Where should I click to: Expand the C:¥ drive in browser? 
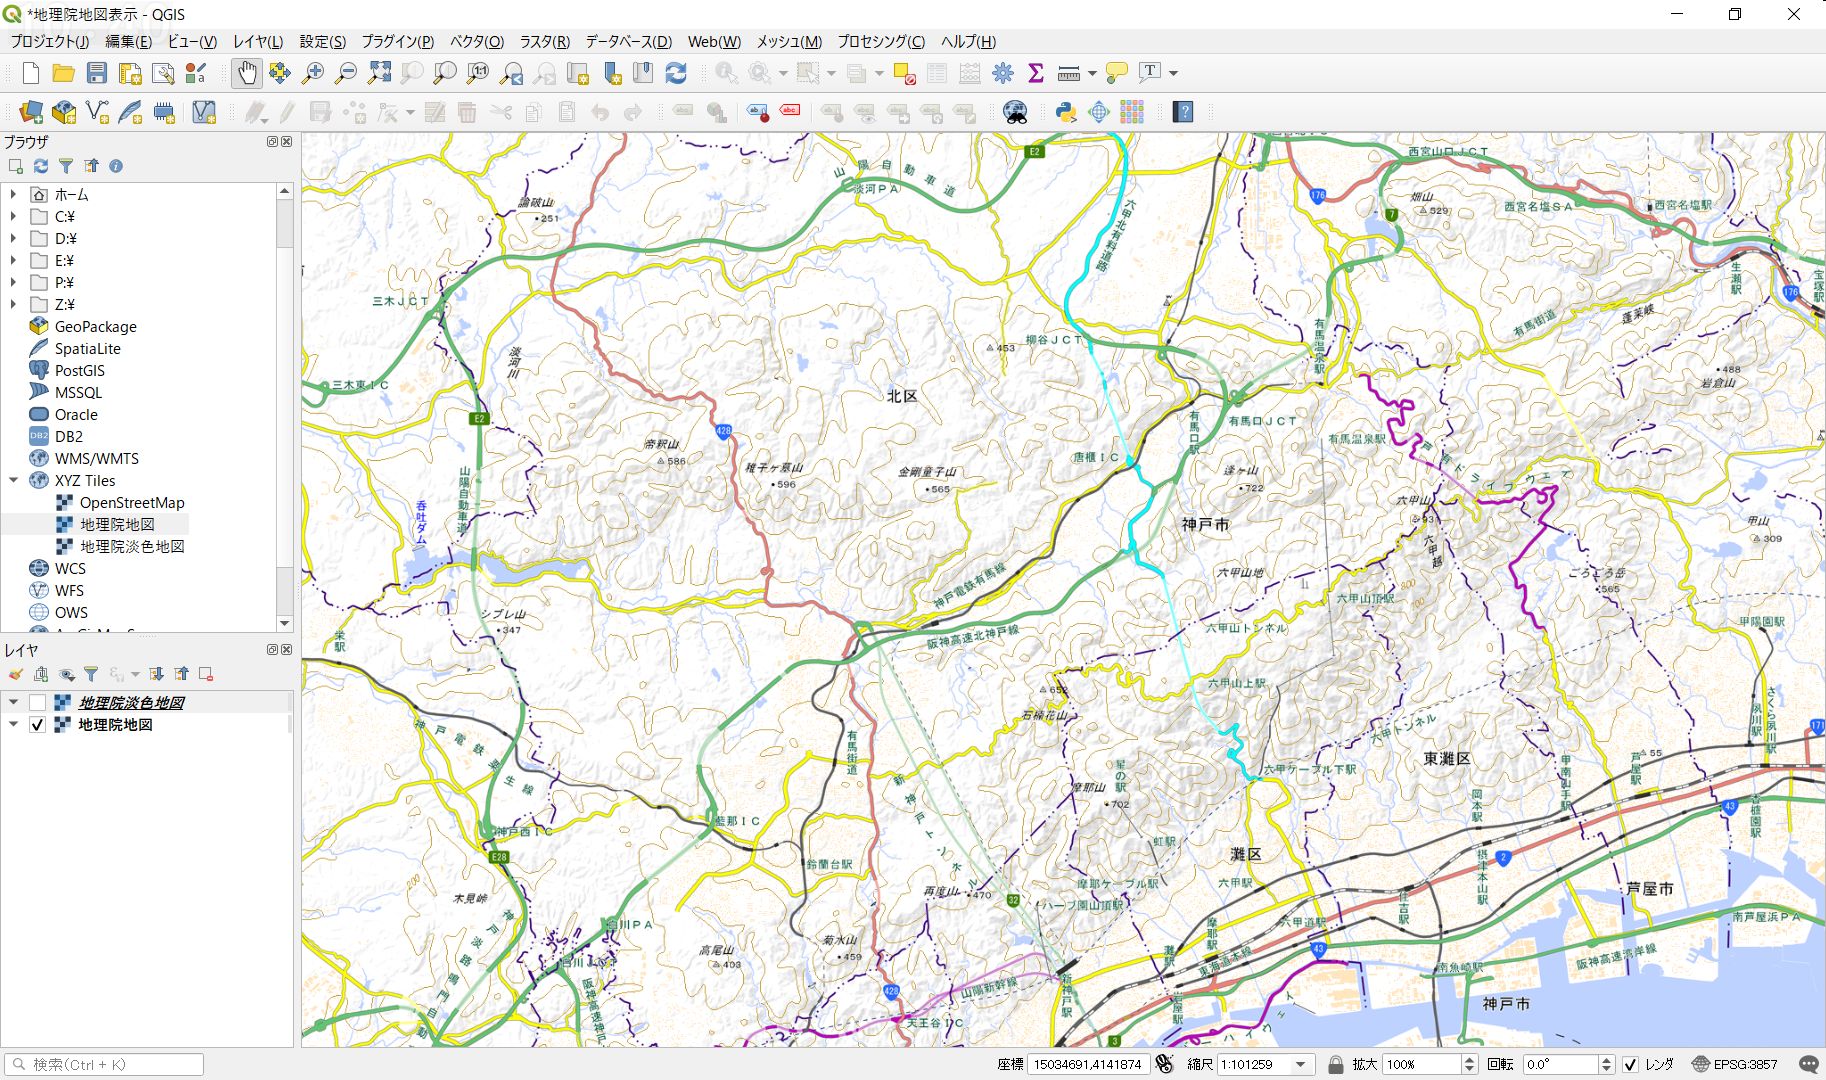[14, 217]
